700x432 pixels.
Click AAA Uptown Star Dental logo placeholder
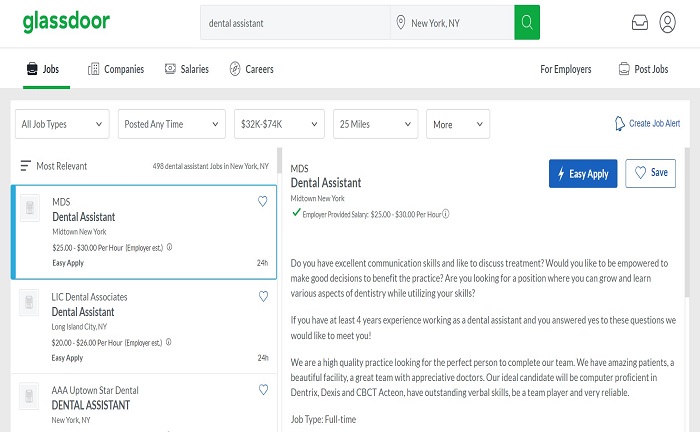pos(29,396)
